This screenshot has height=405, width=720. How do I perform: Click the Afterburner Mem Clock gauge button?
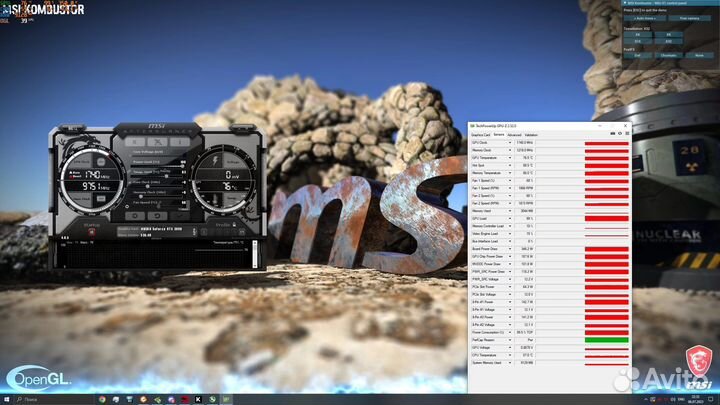[101, 198]
